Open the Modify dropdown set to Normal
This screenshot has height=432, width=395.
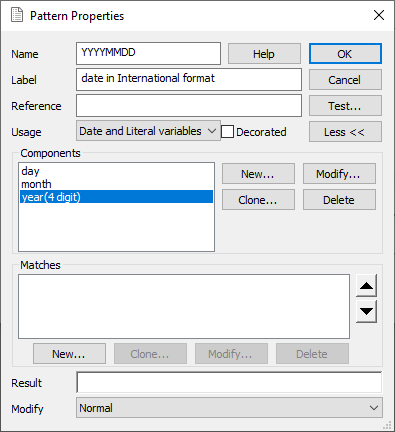(229, 408)
